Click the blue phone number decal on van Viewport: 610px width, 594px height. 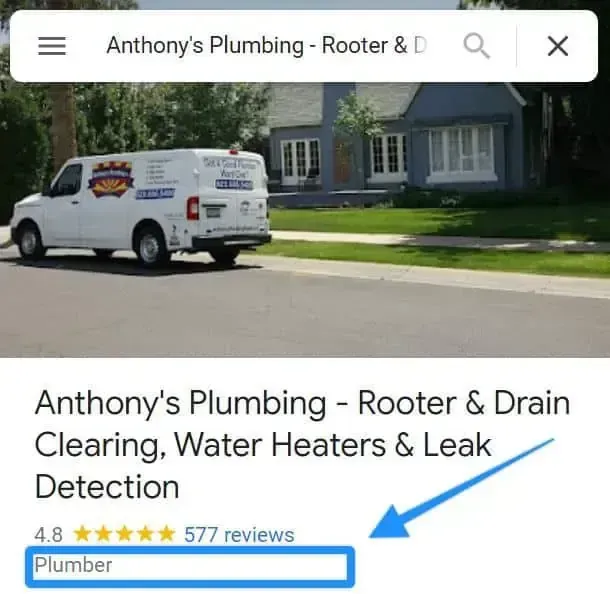click(155, 194)
